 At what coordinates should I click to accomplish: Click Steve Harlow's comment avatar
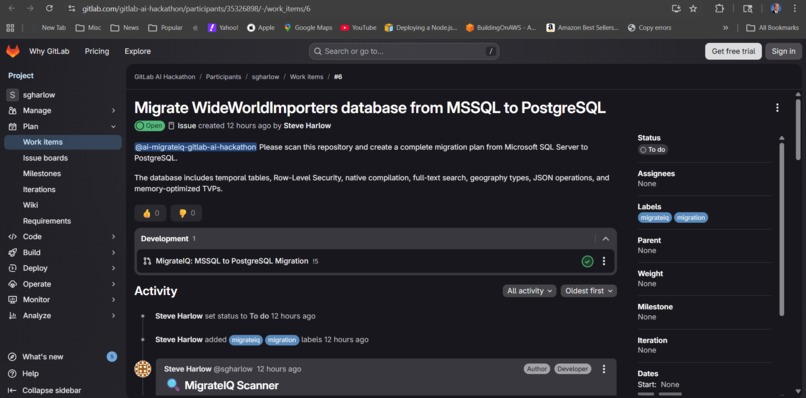point(142,369)
